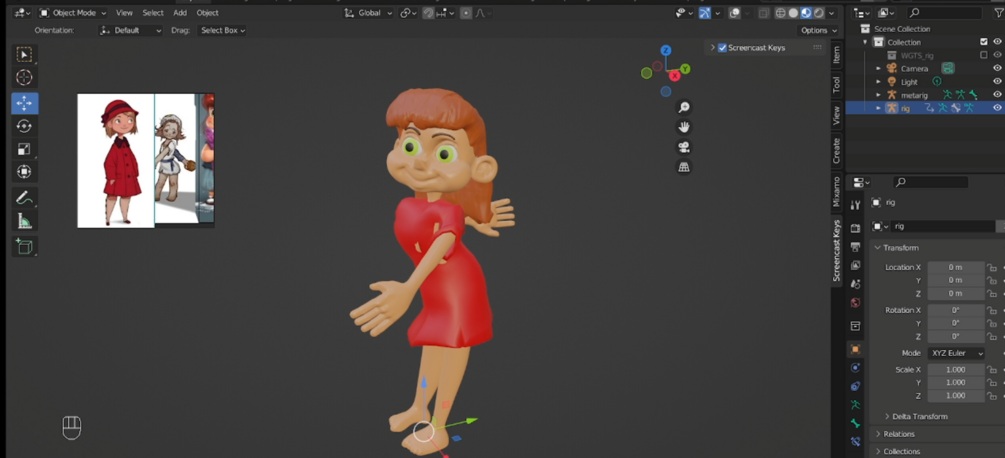
Task: Select the Scale tool
Action: (24, 149)
